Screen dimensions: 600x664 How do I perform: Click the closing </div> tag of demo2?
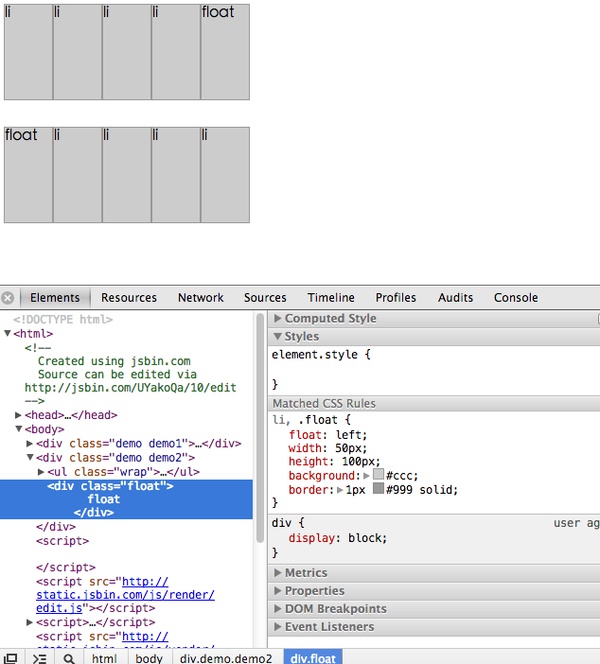tap(56, 526)
